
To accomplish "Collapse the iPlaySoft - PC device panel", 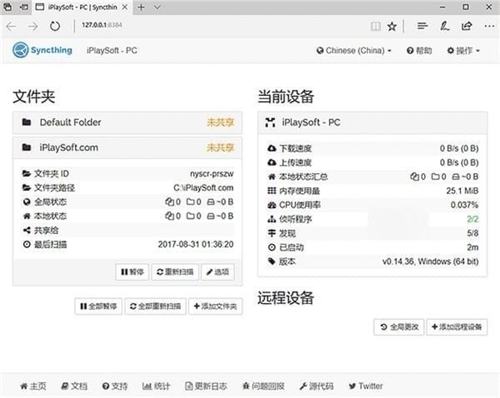I will [372, 123].
